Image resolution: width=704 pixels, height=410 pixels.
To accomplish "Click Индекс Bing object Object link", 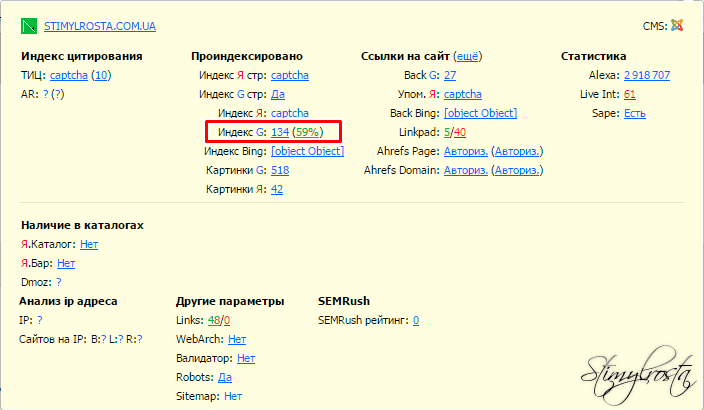I will click(x=308, y=151).
